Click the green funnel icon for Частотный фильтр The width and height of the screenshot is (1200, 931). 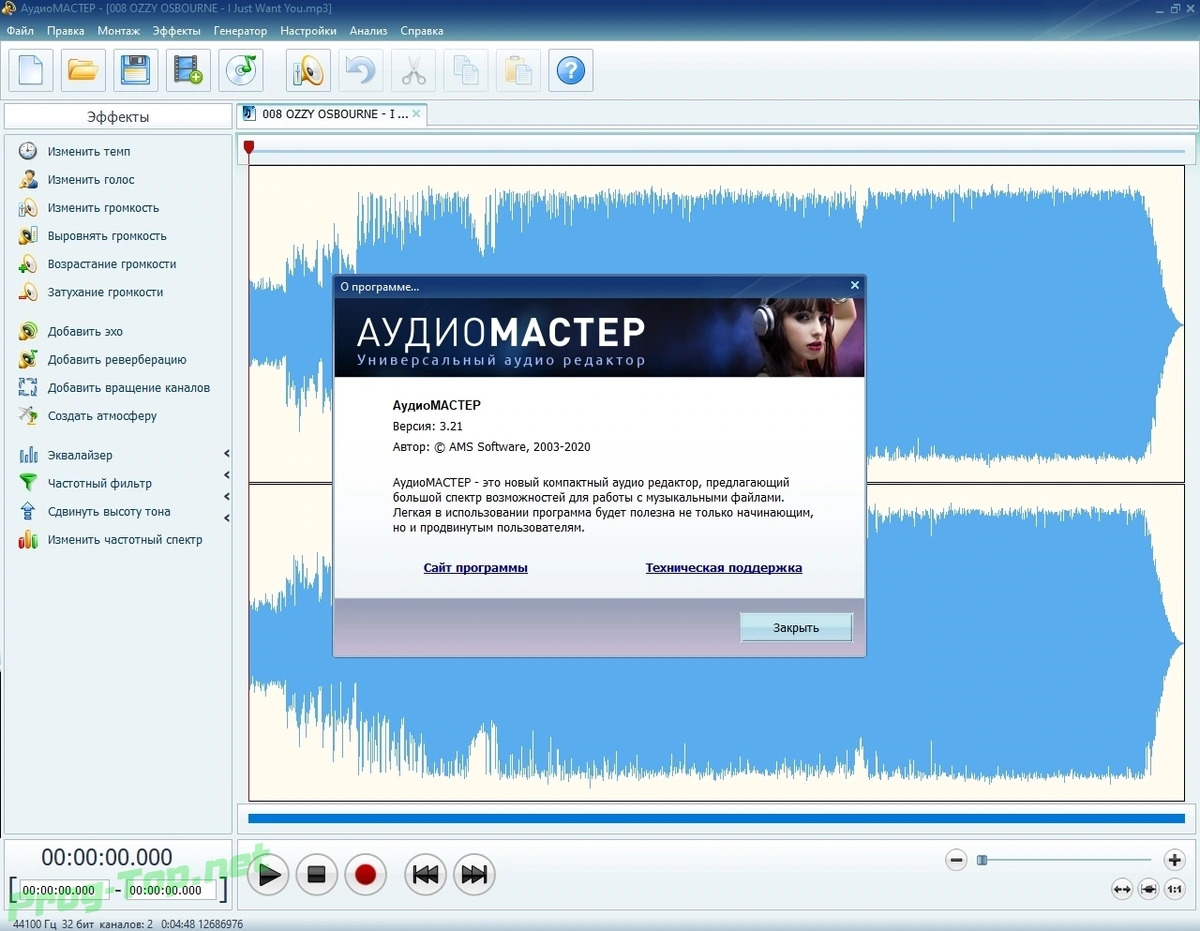[x=28, y=483]
